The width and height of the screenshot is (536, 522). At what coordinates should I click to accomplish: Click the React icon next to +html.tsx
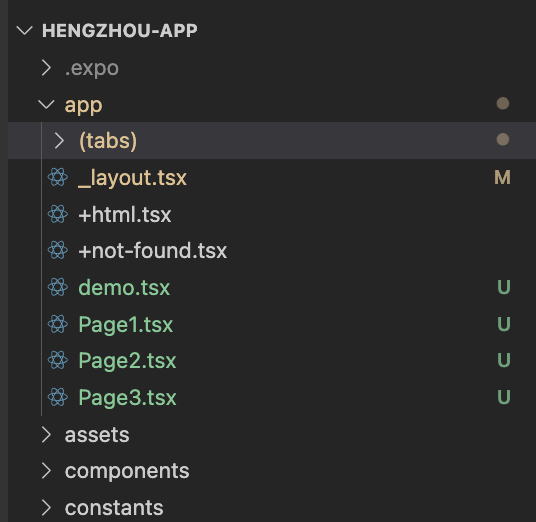(x=57, y=214)
